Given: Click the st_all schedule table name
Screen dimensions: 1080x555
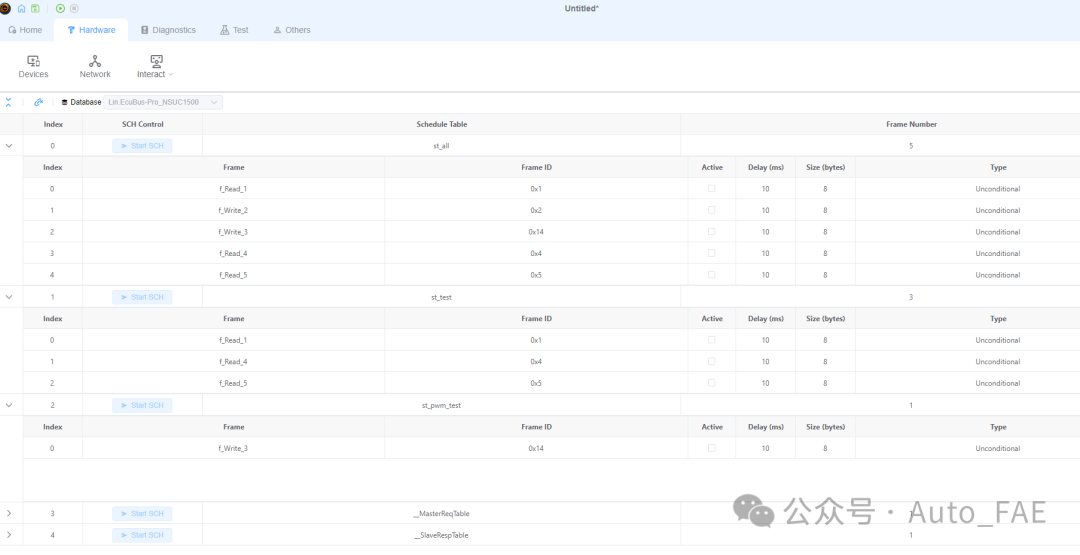Looking at the screenshot, I should 442,146.
